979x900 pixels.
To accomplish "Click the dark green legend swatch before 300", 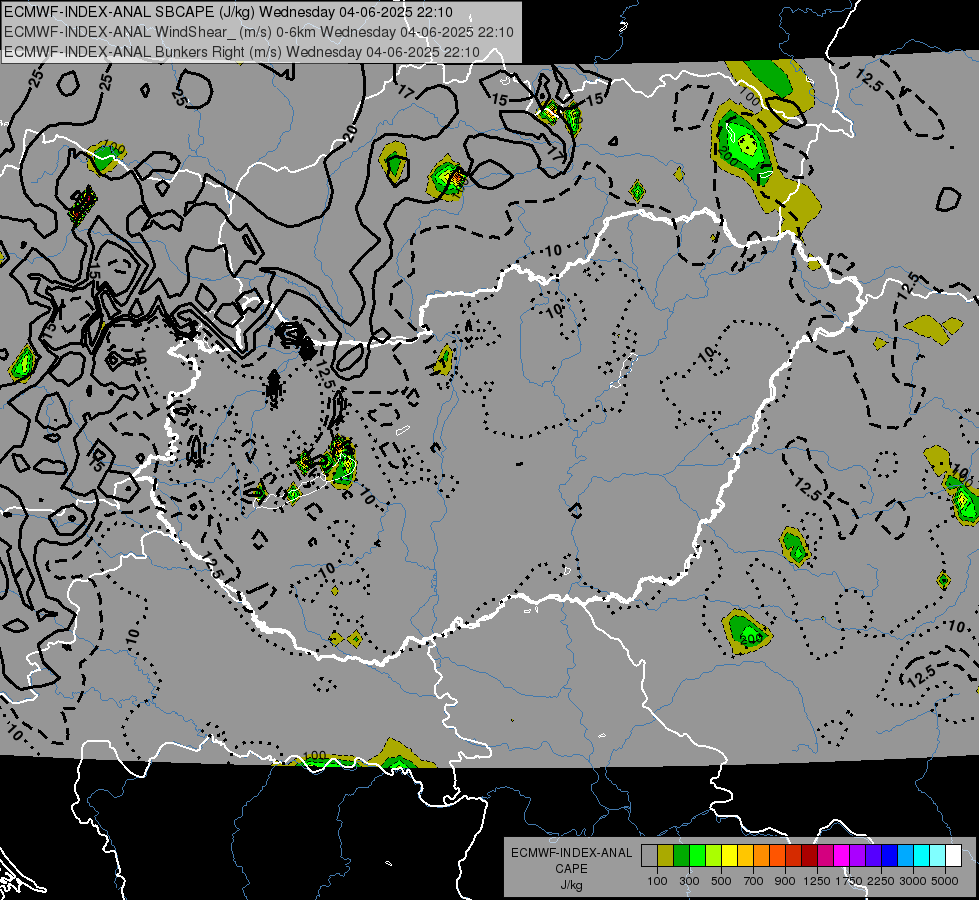I will point(681,856).
